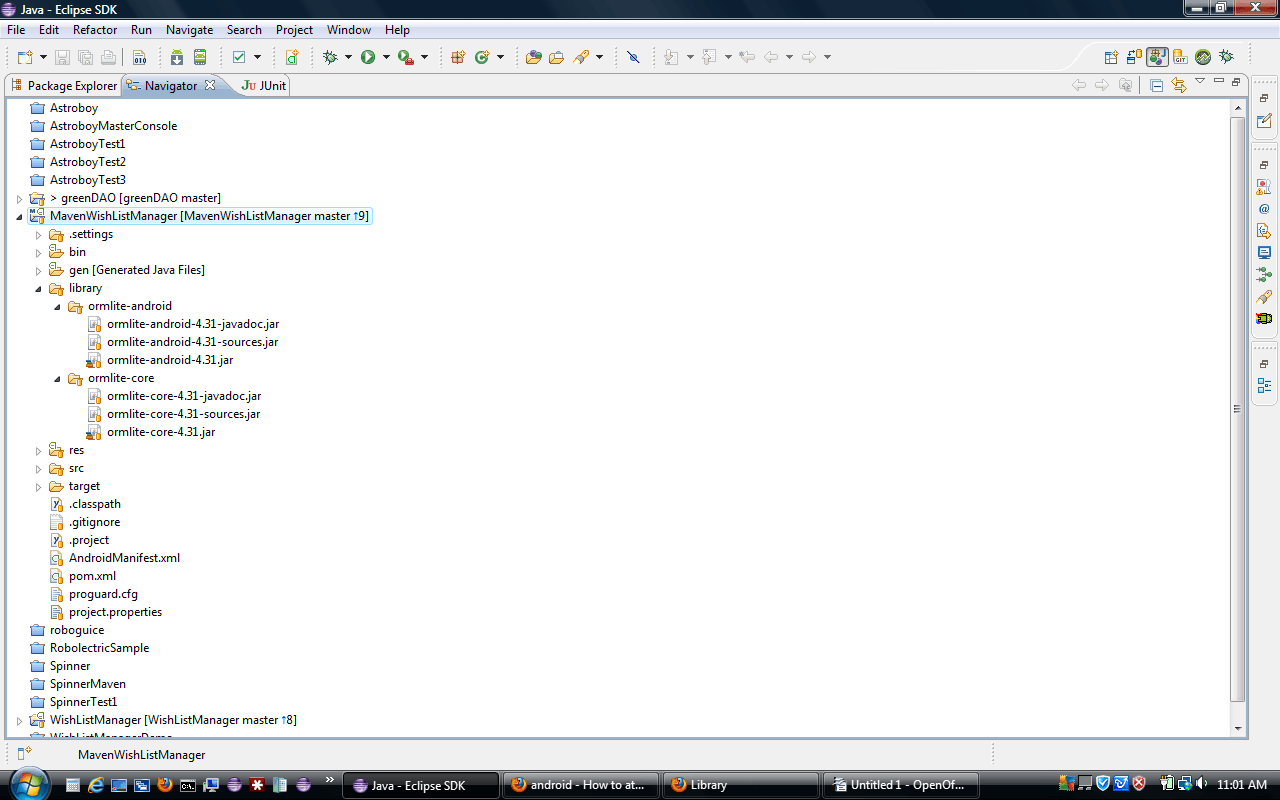
Task: Click the green Run button icon
Action: coord(368,57)
